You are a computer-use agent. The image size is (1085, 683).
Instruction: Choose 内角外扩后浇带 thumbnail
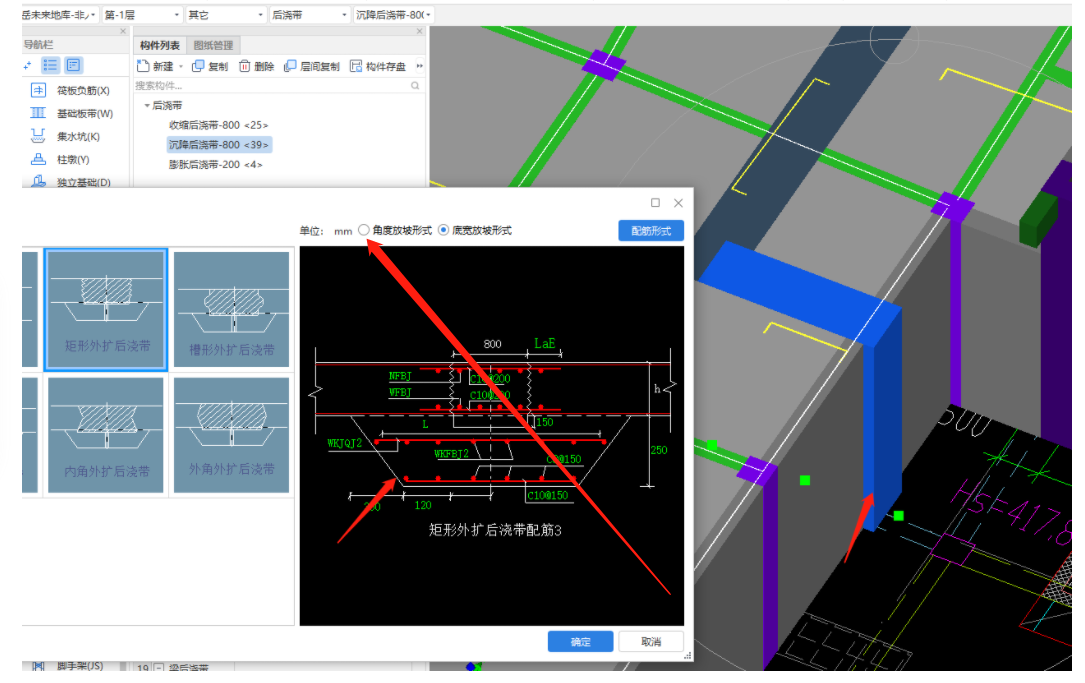click(106, 435)
